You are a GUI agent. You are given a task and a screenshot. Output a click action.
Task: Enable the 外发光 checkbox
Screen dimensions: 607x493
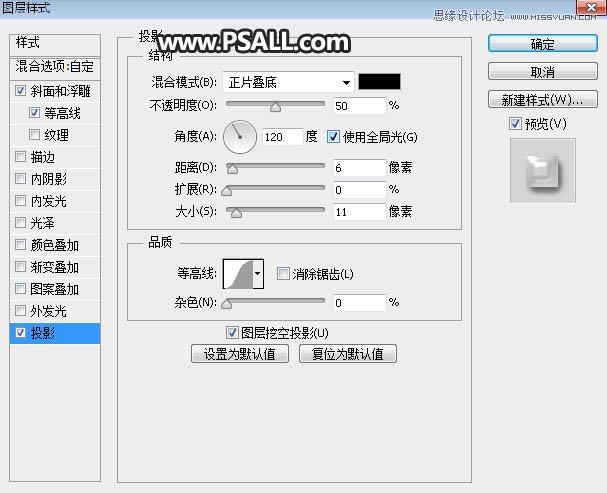click(20, 311)
